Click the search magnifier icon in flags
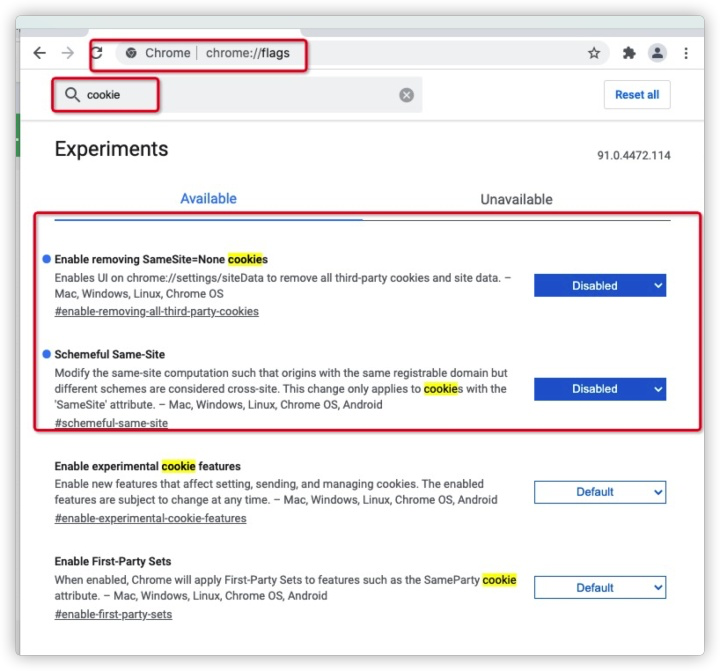720x671 pixels. tap(72, 95)
